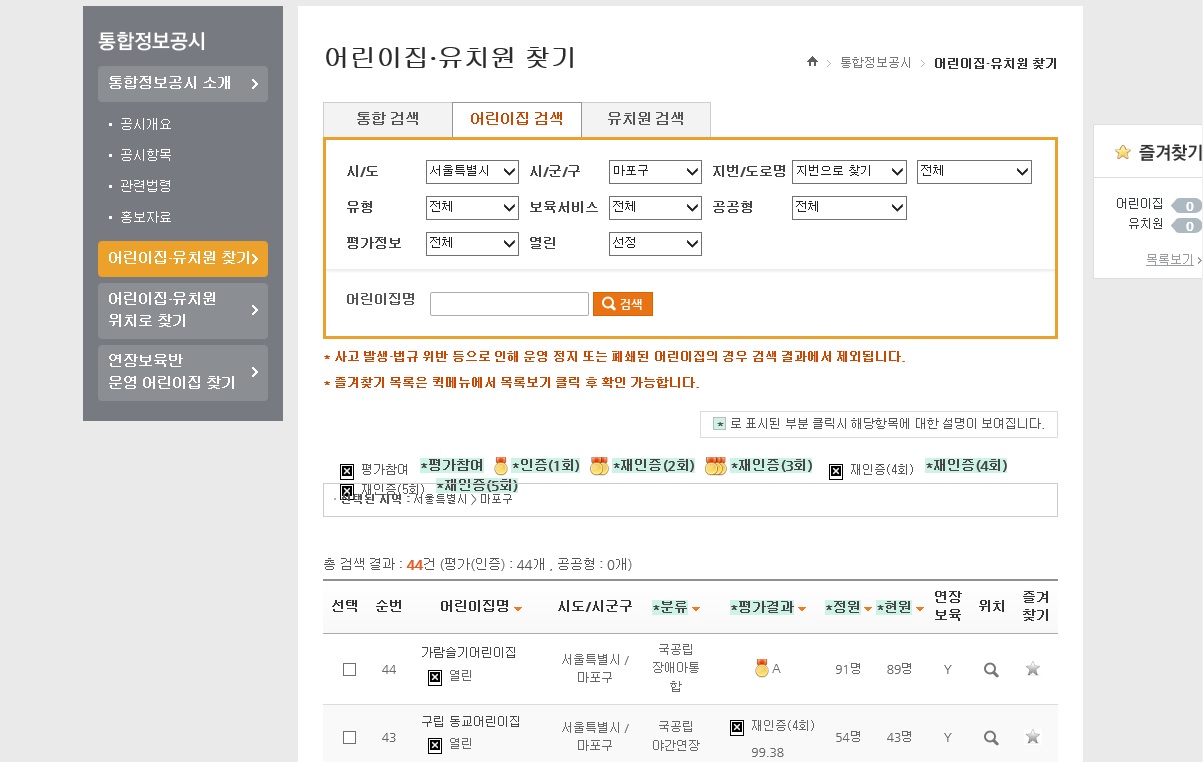Click the green star explanation icon in notice
1203x762 pixels.
(x=719, y=424)
